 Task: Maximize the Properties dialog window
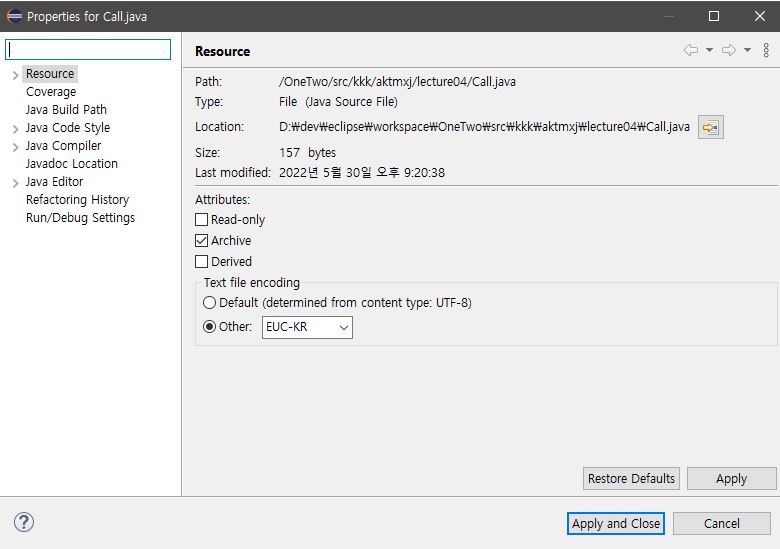(x=714, y=16)
